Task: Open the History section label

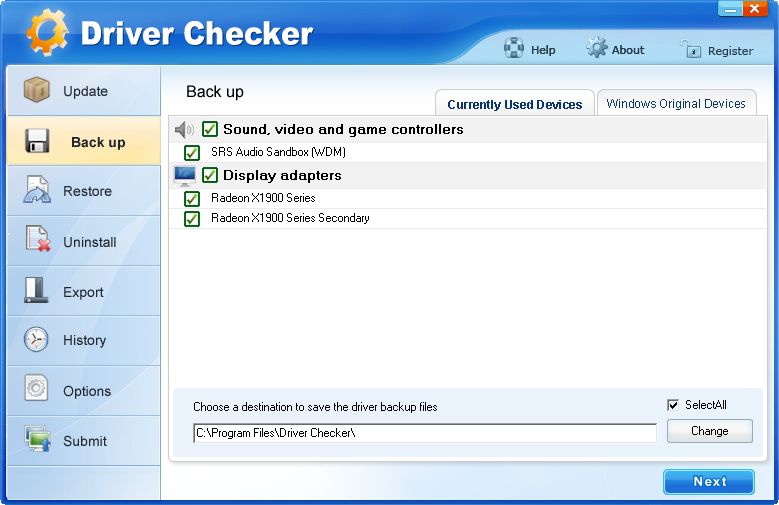Action: click(84, 340)
